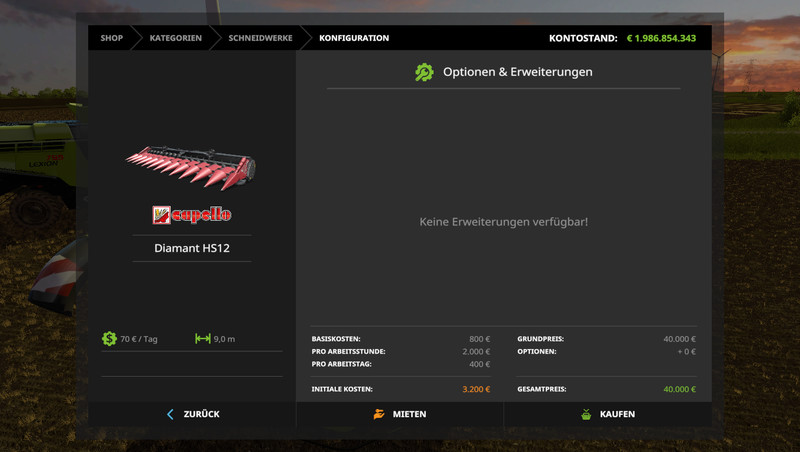This screenshot has width=800, height=452.
Task: Click the Capello brand logo
Action: point(192,214)
